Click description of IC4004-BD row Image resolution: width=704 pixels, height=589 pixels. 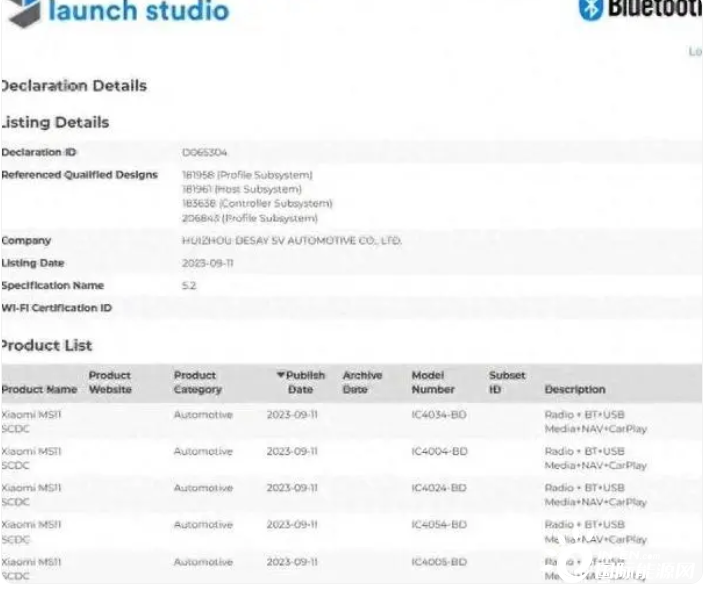tap(595, 458)
